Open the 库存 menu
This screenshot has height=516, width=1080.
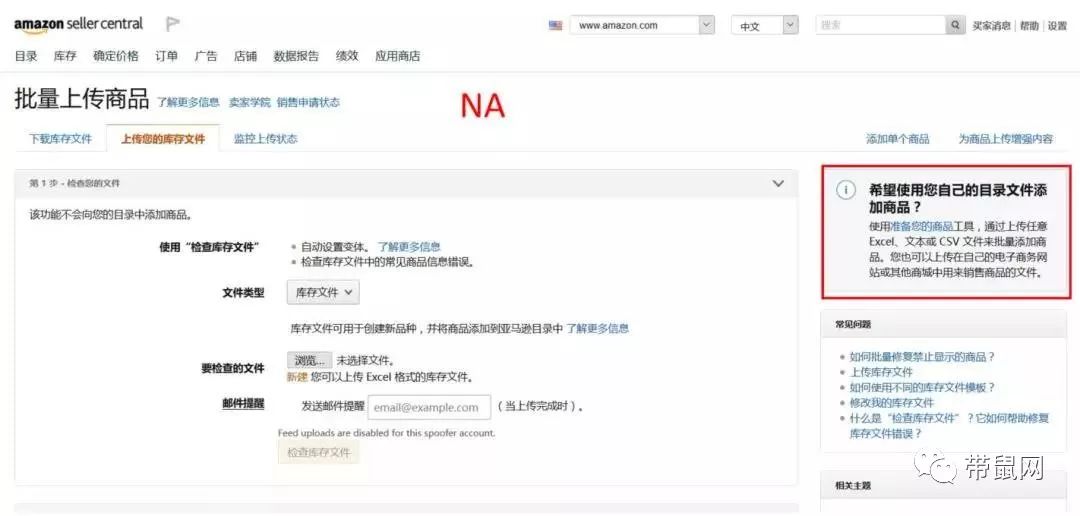(65, 56)
